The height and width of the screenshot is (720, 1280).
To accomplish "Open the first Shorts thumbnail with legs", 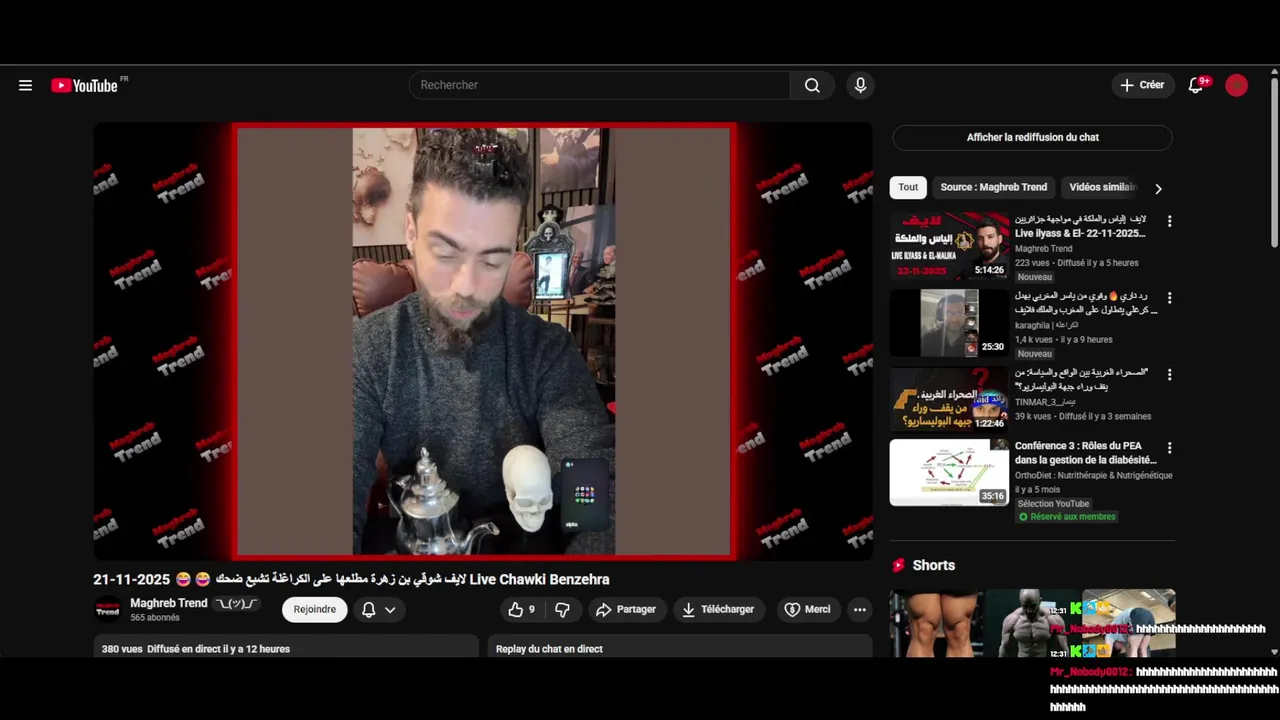I will 937,623.
